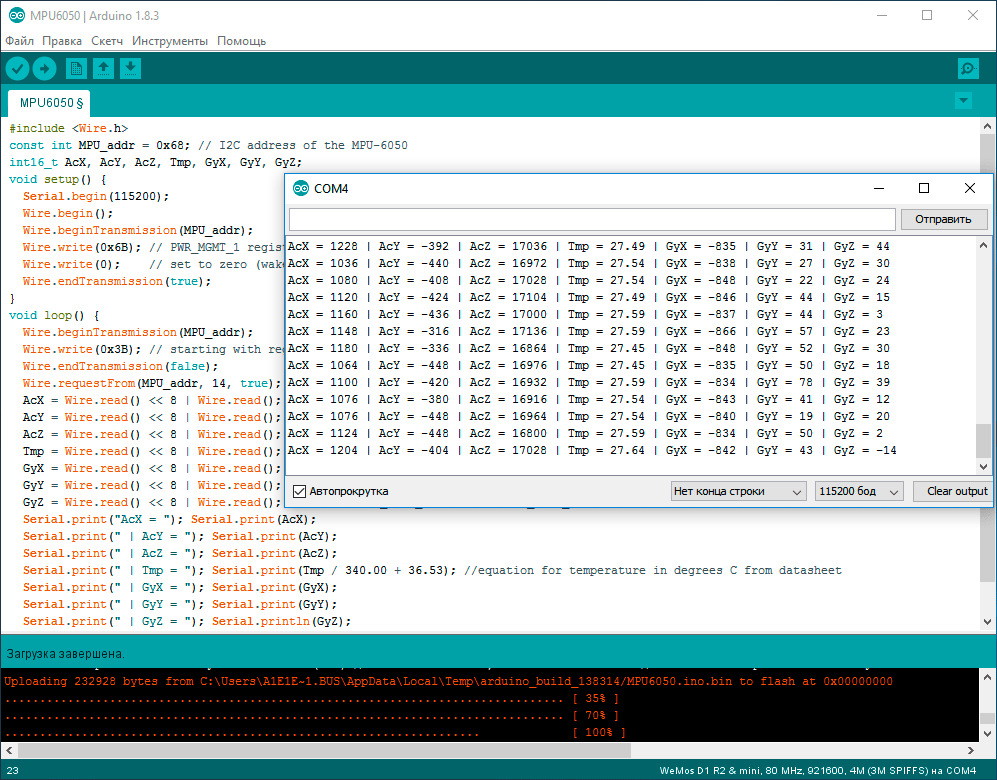Toggle the Автопрокрутка checkbox
This screenshot has width=997, height=780.
click(300, 491)
